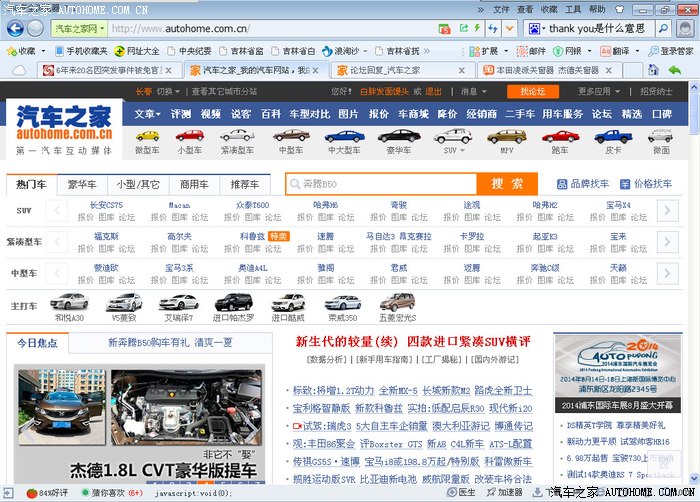Expand the 文章 navigation dropdown

pos(148,114)
